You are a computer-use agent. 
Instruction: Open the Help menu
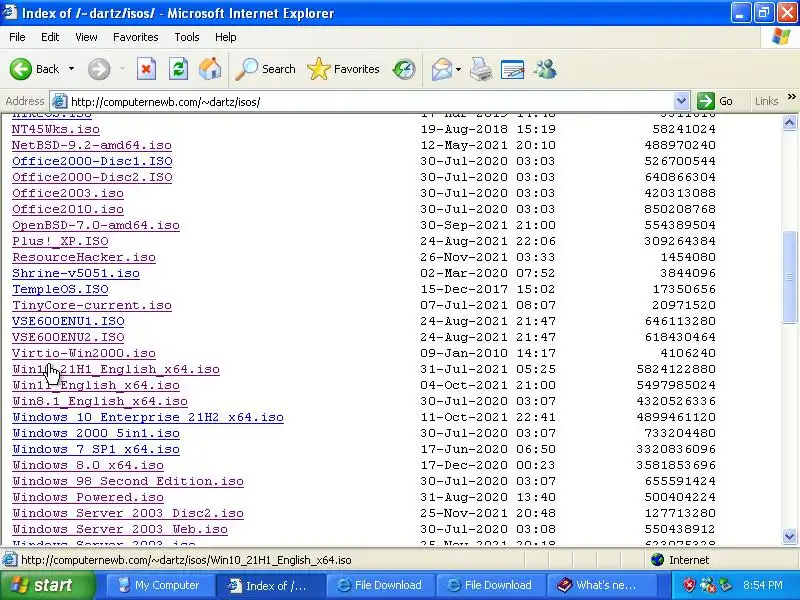(x=226, y=37)
